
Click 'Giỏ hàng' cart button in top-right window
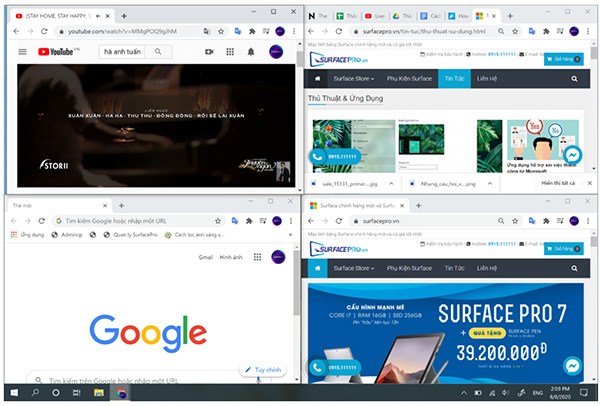[564, 59]
